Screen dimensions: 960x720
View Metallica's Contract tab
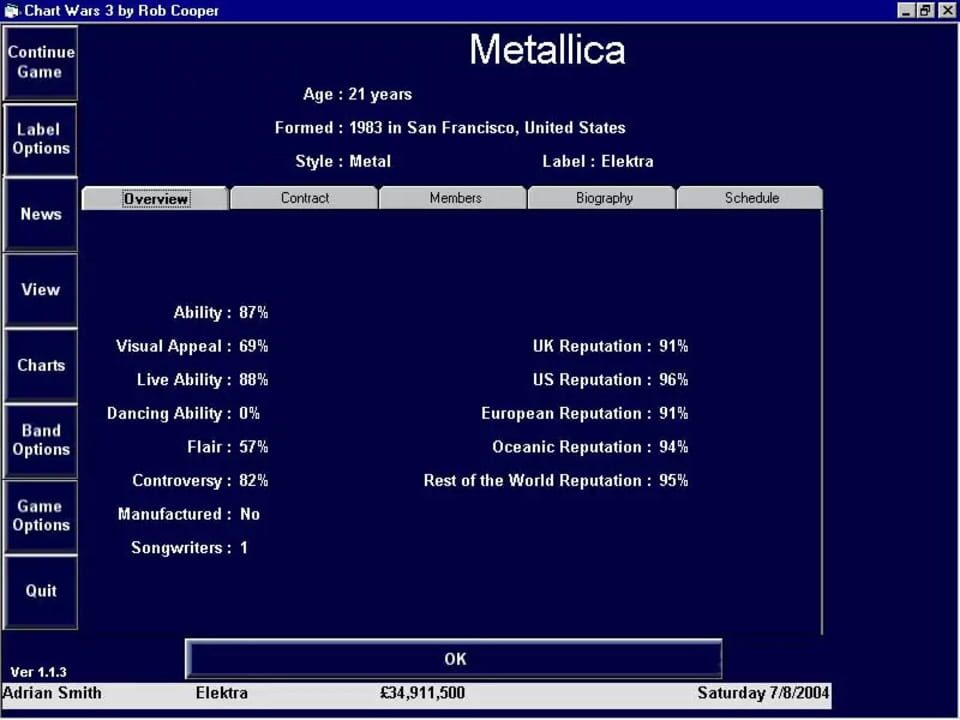click(x=304, y=197)
